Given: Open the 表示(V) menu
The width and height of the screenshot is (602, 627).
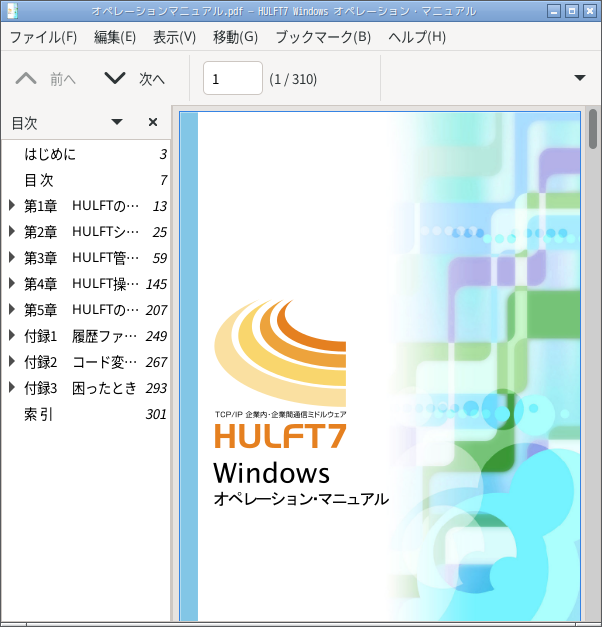Looking at the screenshot, I should coord(175,37).
